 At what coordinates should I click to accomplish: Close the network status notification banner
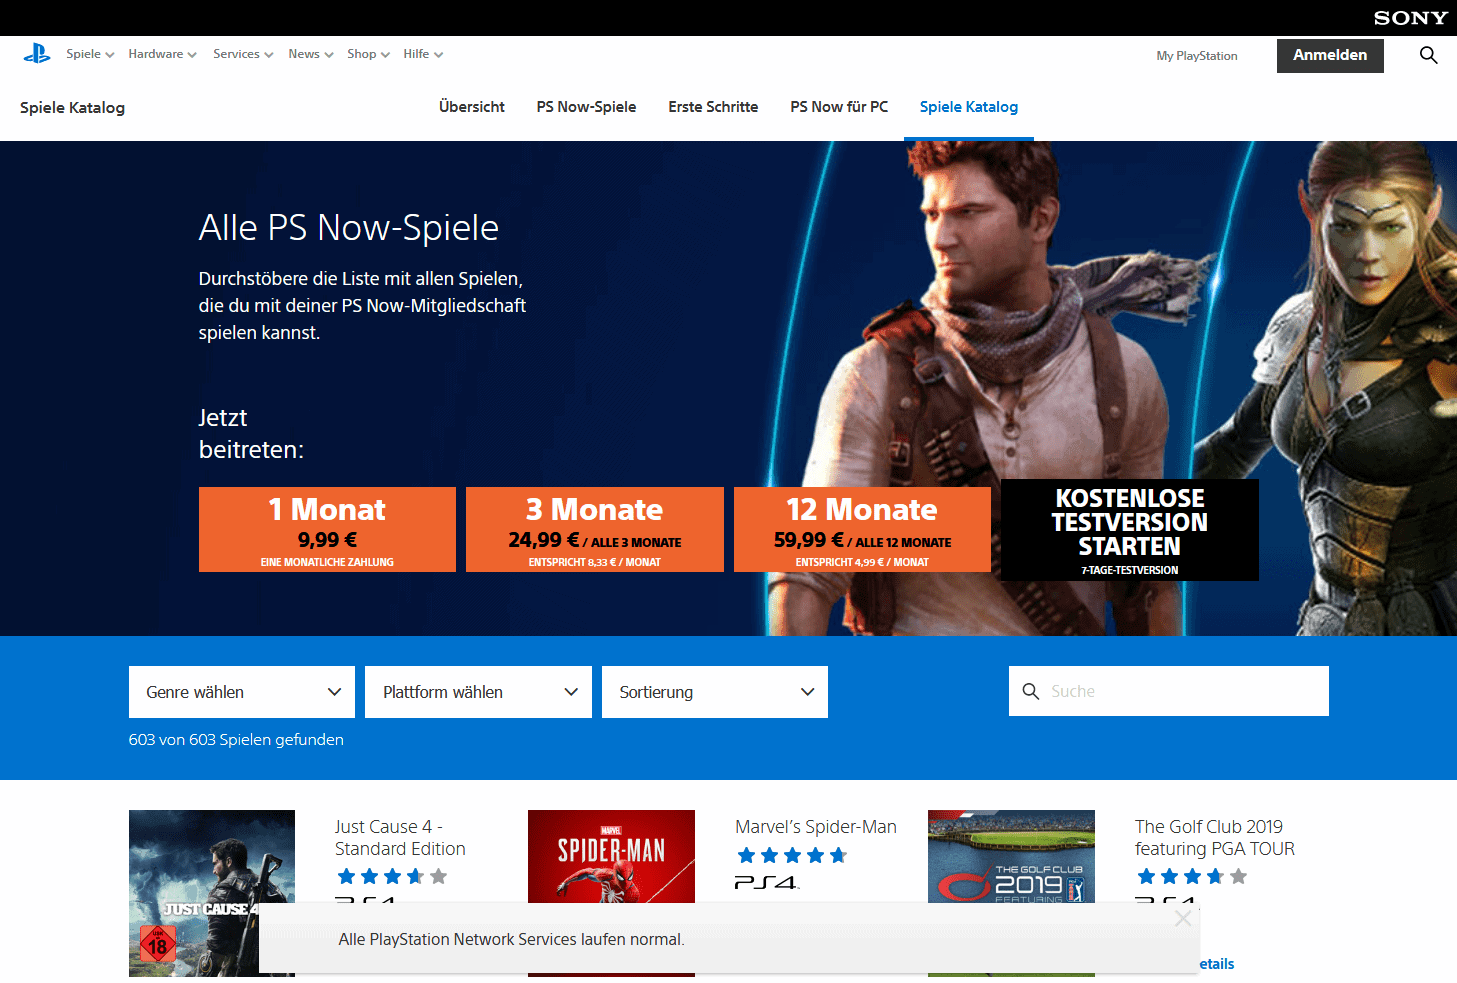(1183, 918)
